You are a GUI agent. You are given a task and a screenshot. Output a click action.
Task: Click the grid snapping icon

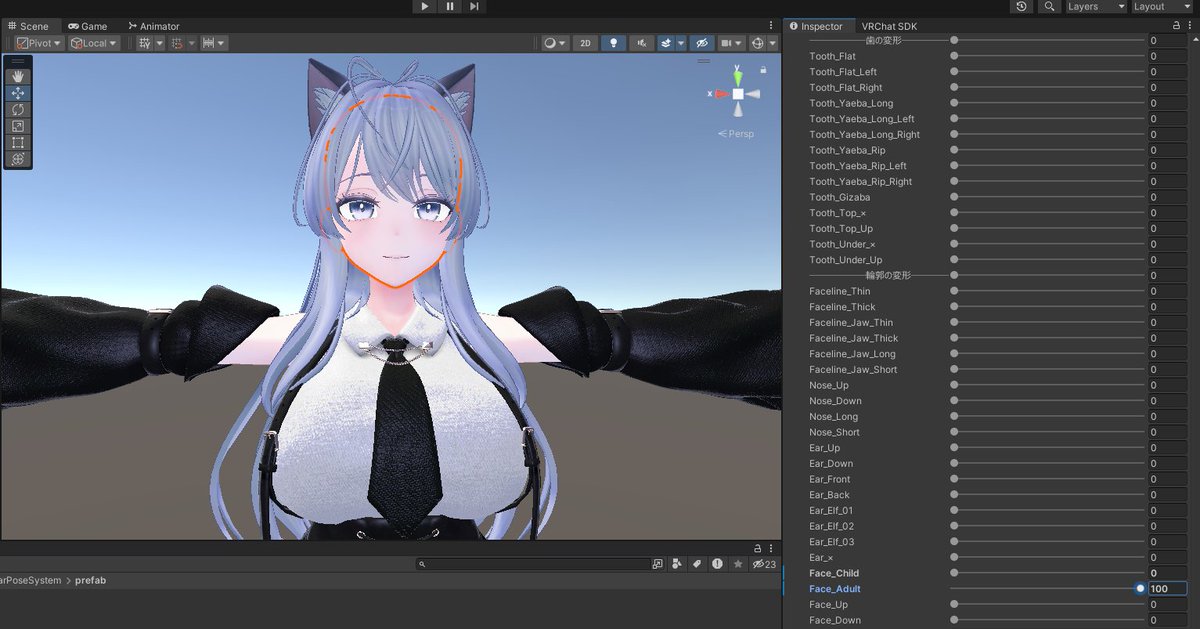145,43
